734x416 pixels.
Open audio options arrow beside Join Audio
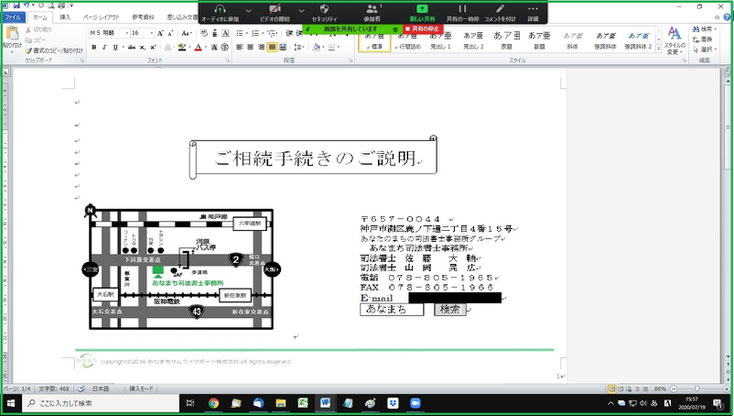tap(249, 10)
